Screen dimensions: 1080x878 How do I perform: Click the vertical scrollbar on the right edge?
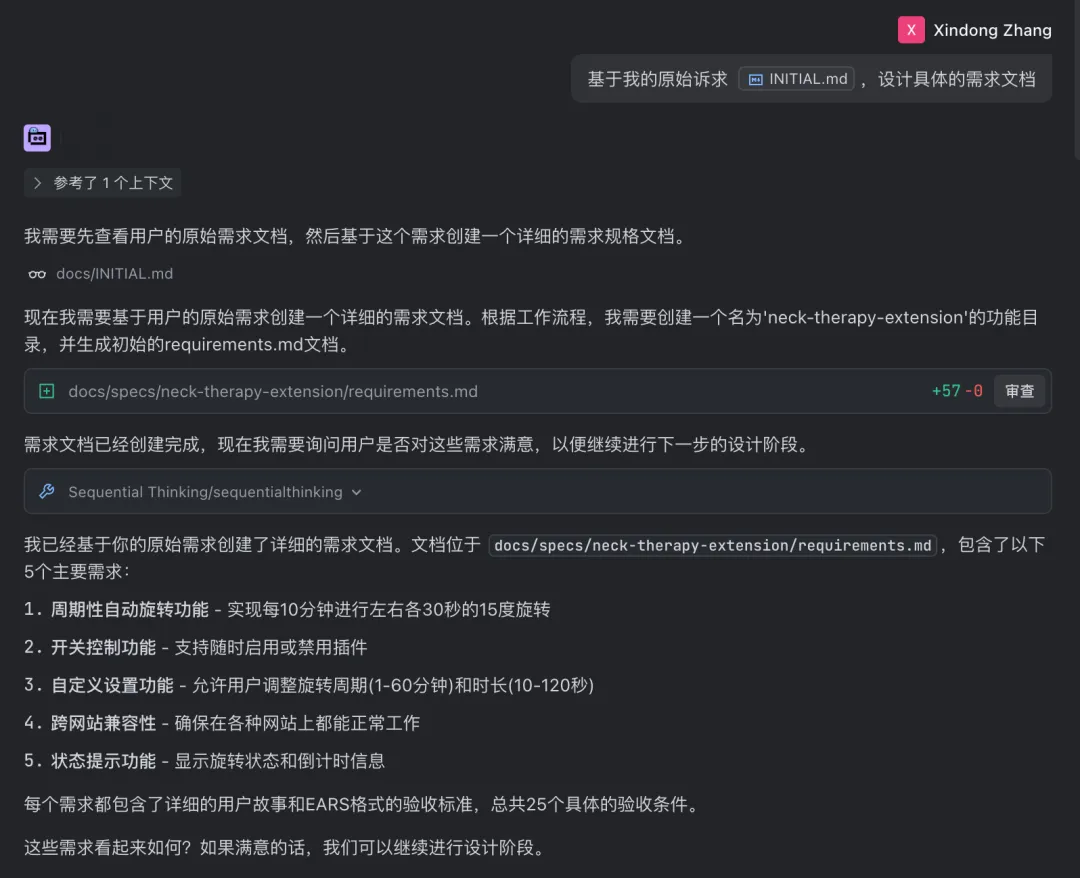pos(1077,79)
